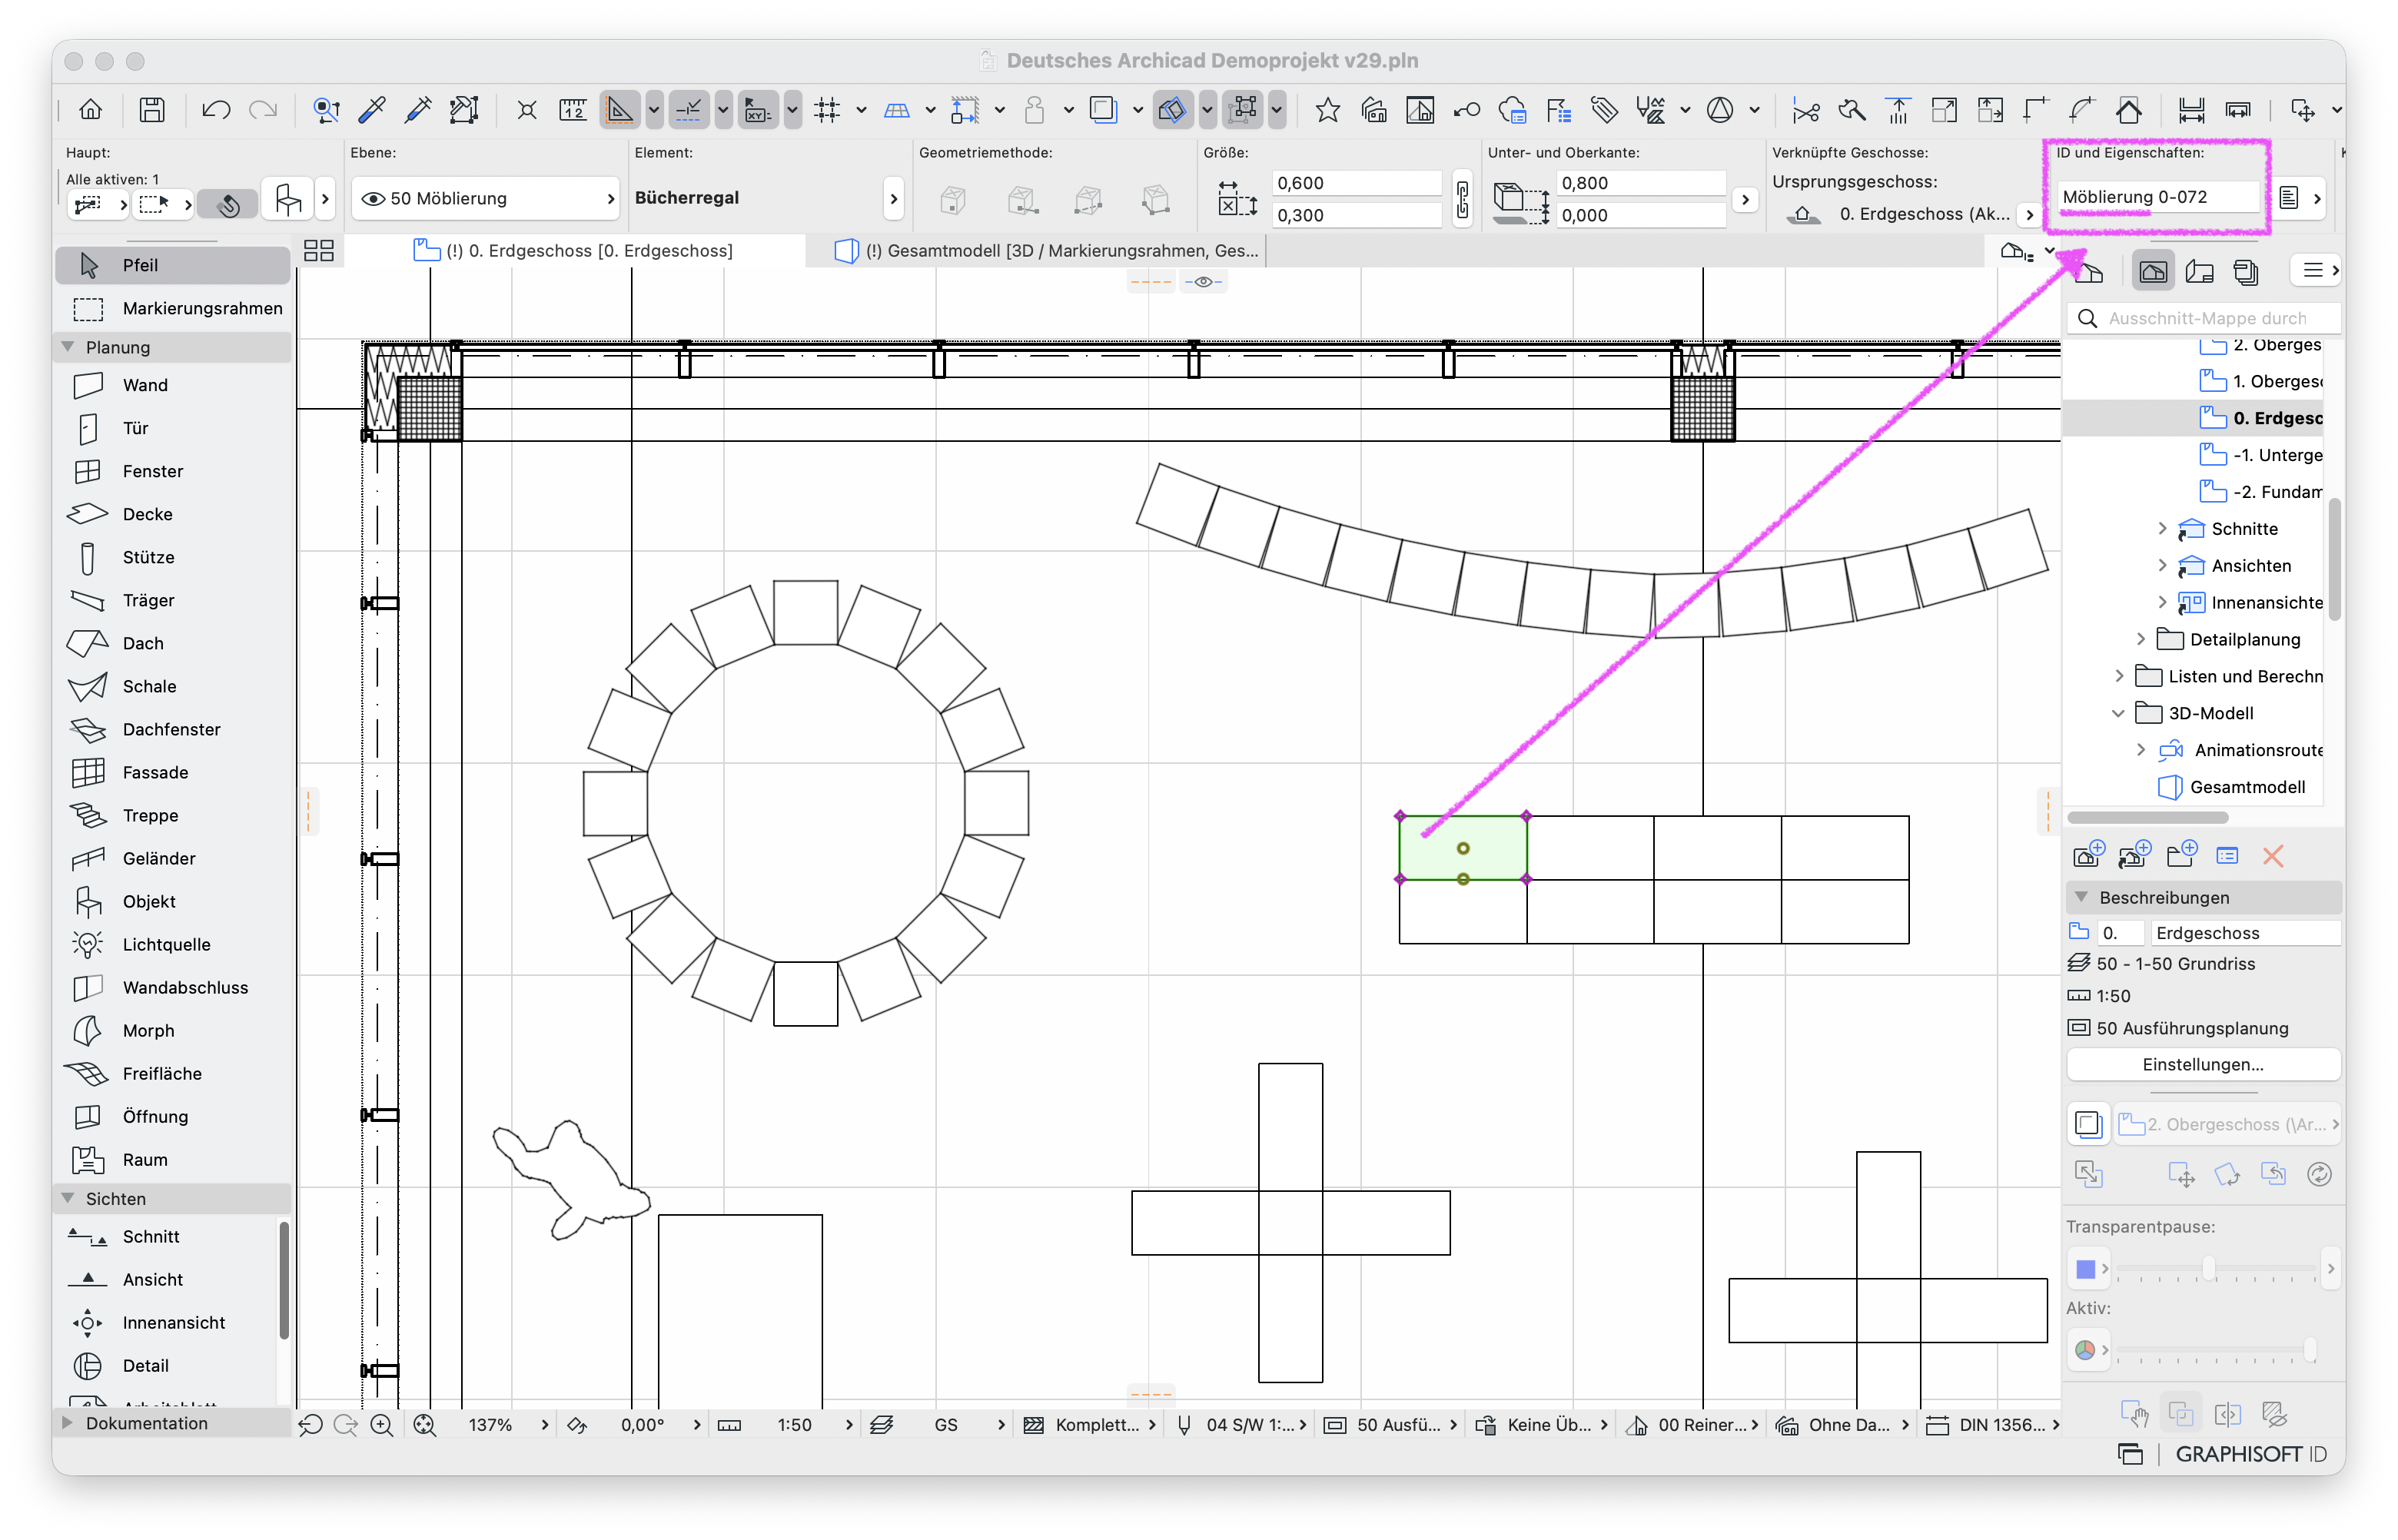Image resolution: width=2398 pixels, height=1540 pixels.
Task: Toggle the ruler measurement toolbar button
Action: (573, 110)
